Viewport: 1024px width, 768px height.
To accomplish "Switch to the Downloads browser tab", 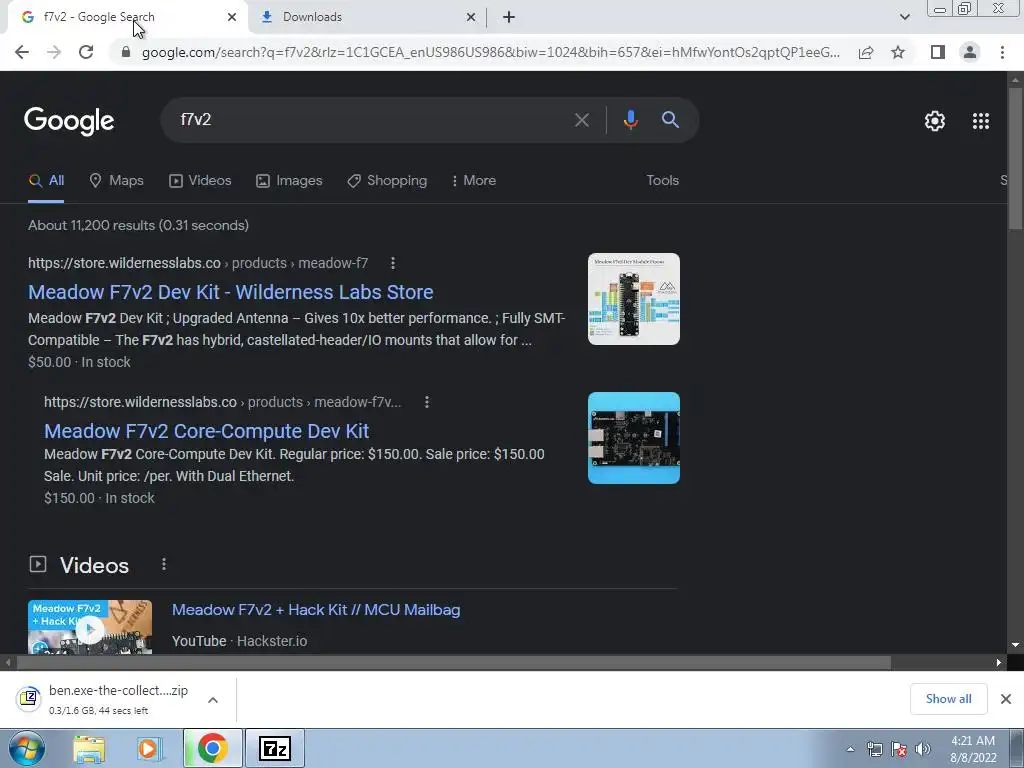I will point(367,18).
